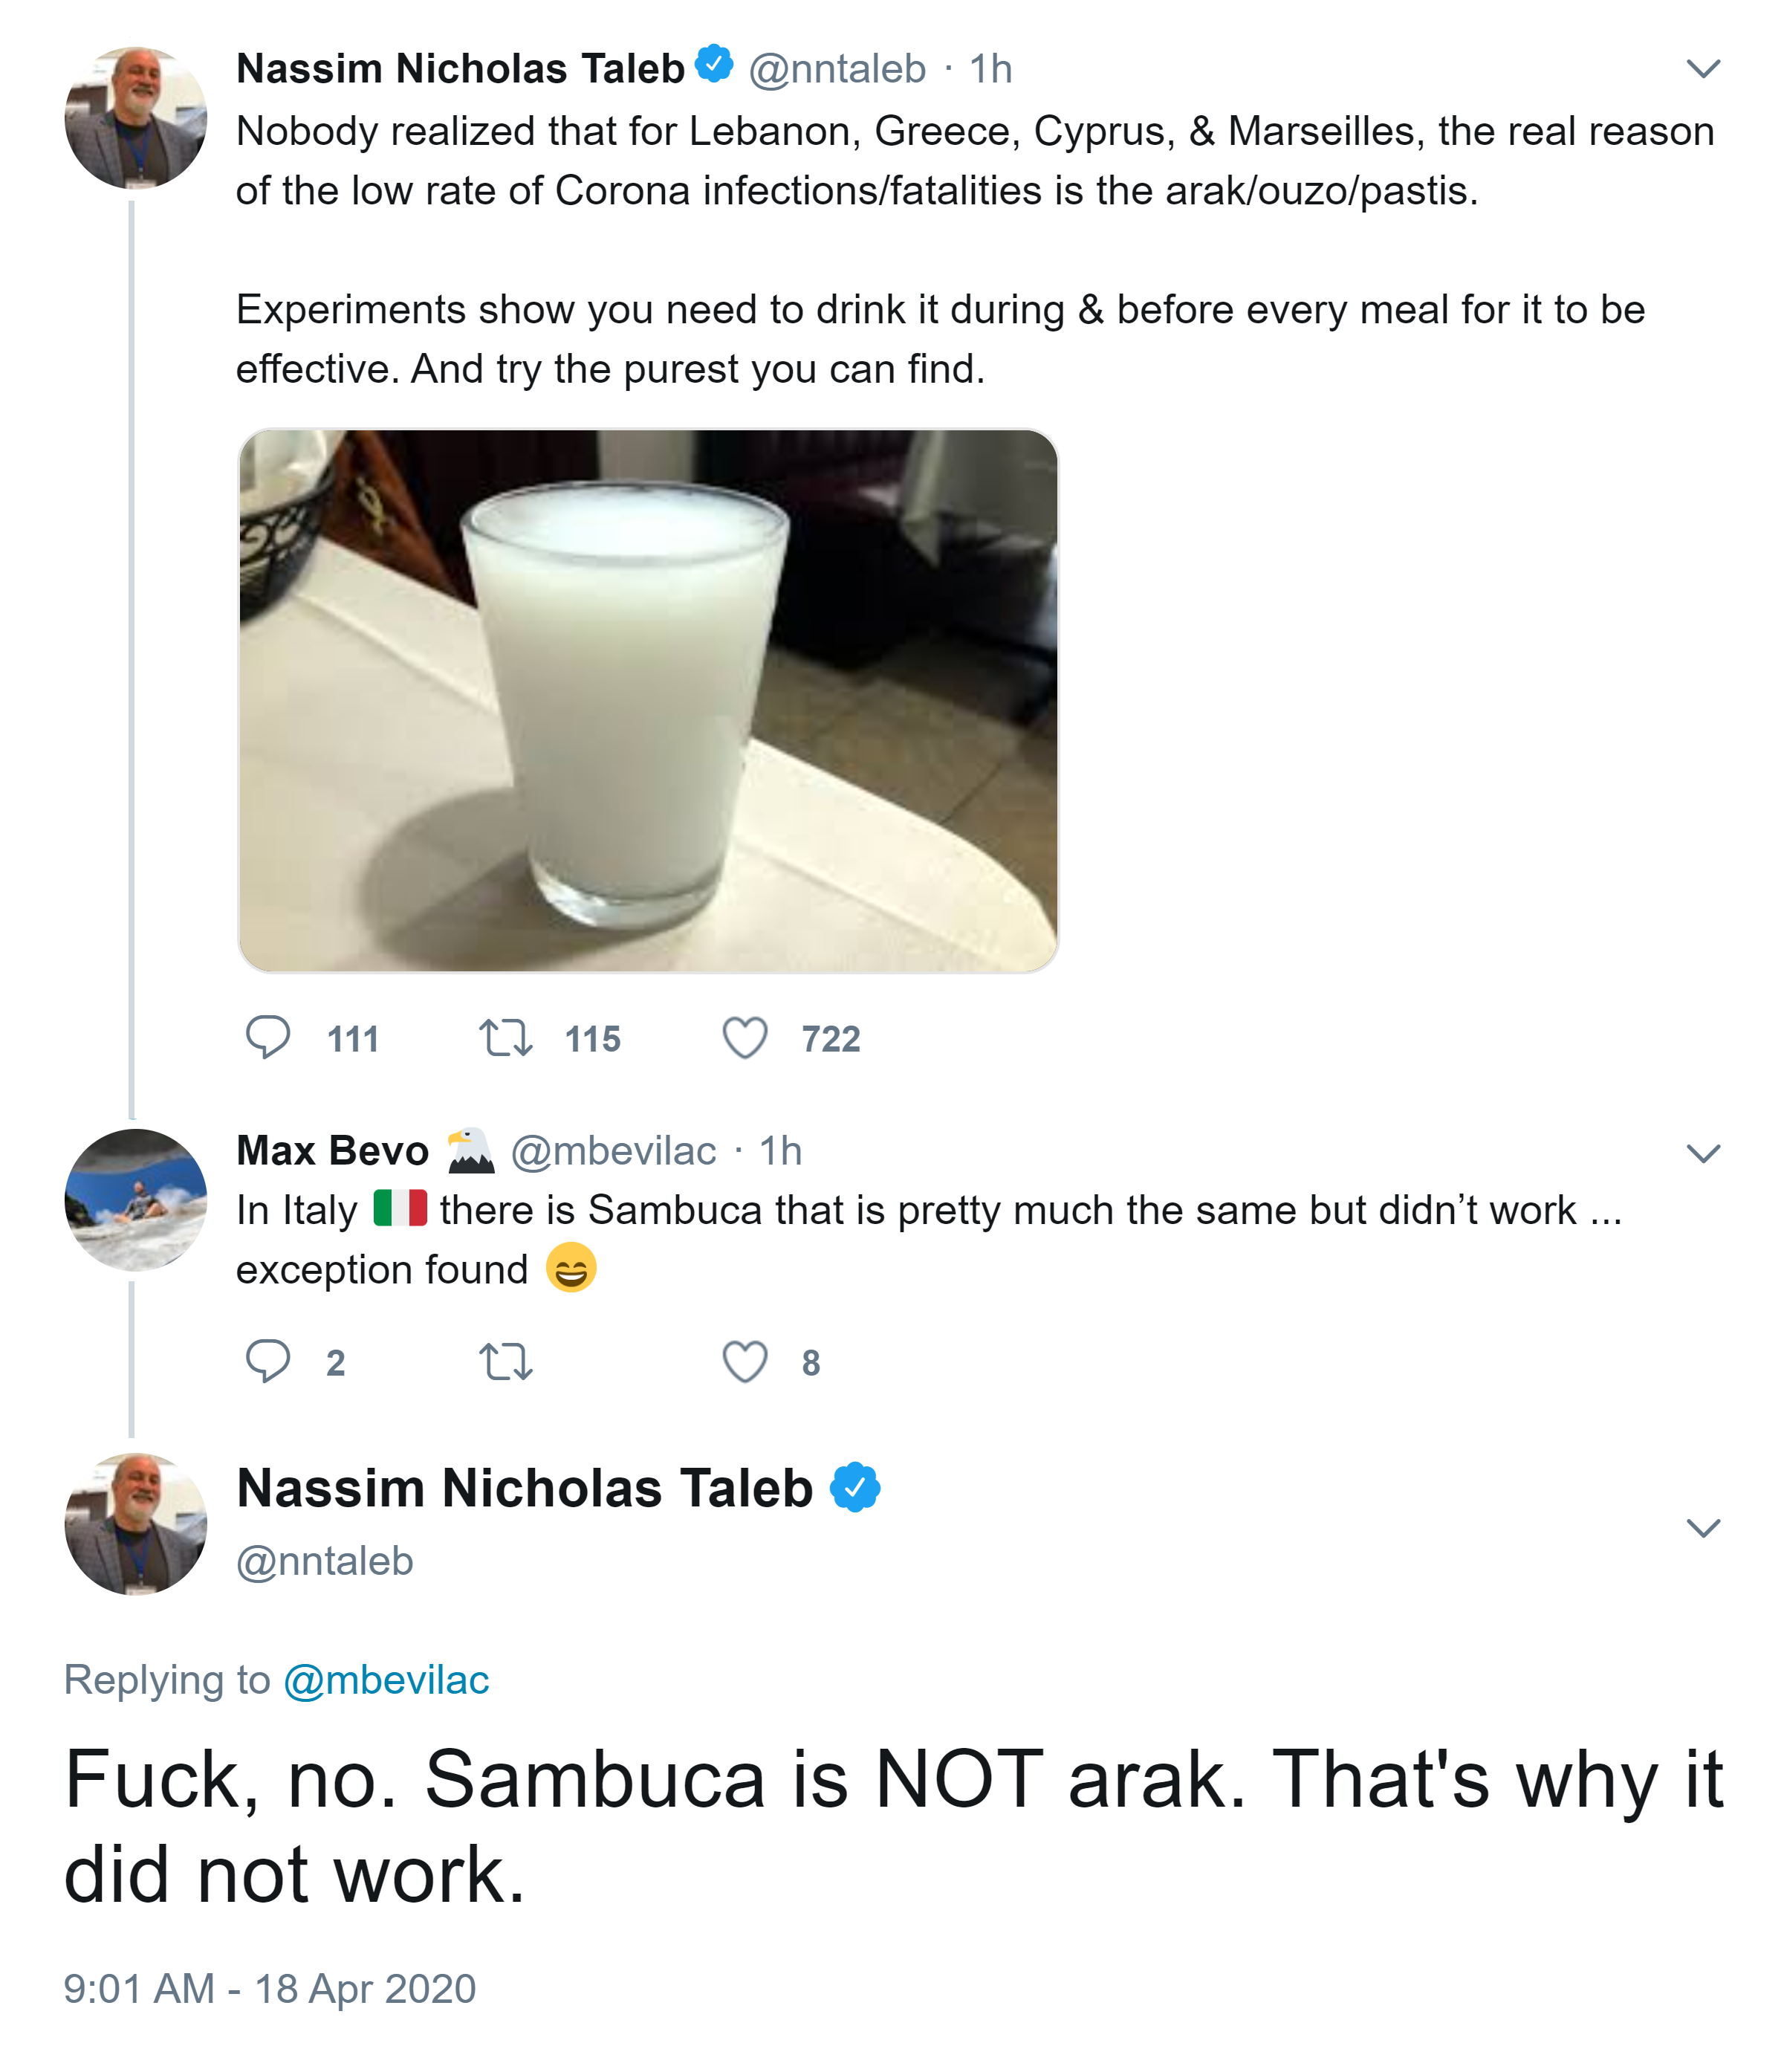Open the top tweet's chevron menu

[1702, 68]
